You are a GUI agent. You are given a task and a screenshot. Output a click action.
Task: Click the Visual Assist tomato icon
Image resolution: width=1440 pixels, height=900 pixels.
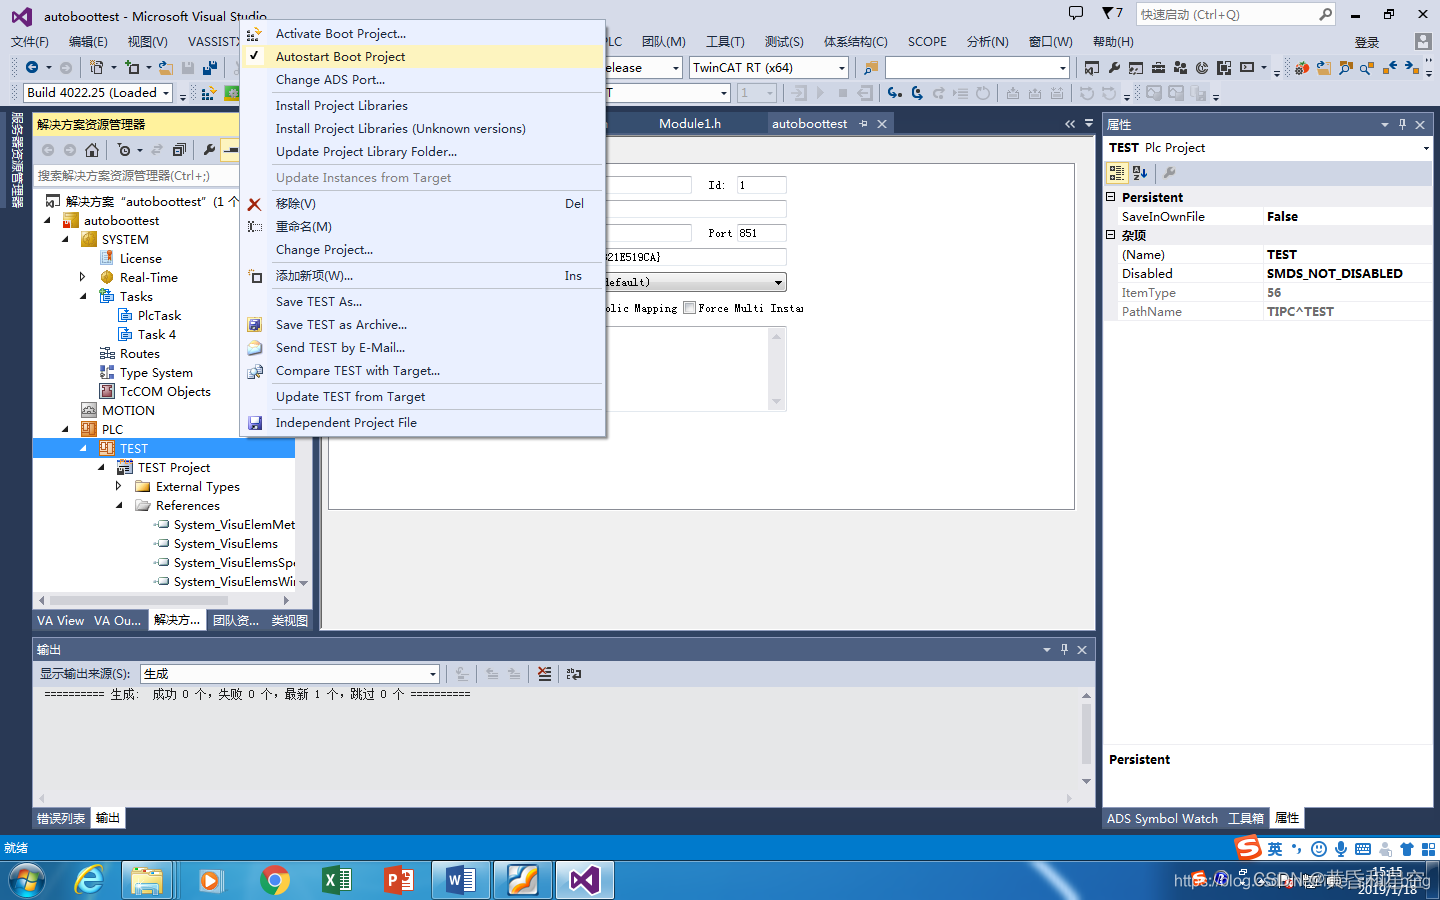(x=1301, y=67)
